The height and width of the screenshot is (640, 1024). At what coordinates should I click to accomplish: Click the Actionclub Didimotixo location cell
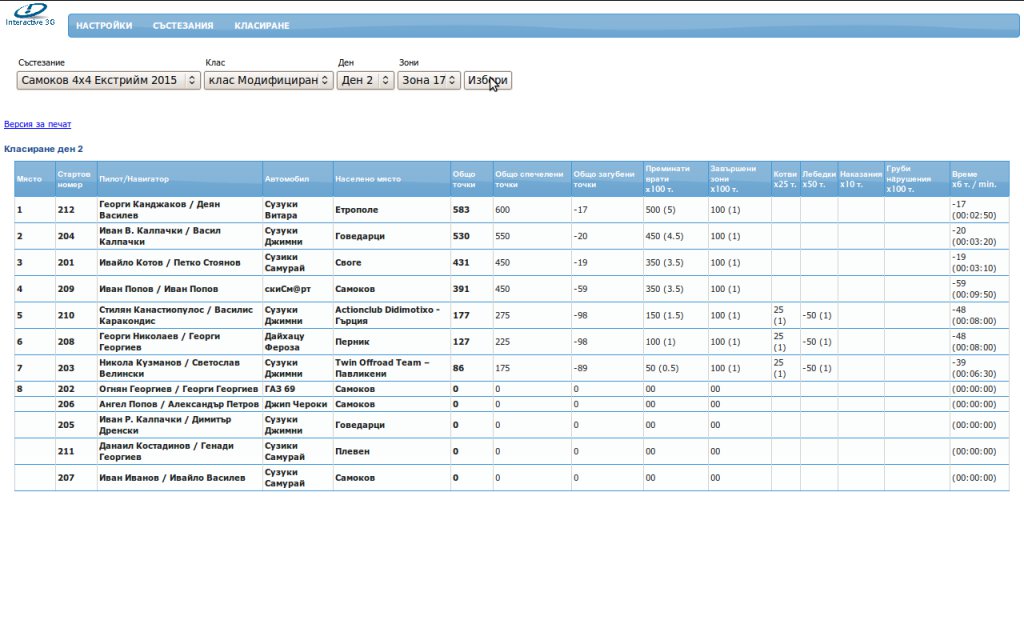click(x=390, y=315)
